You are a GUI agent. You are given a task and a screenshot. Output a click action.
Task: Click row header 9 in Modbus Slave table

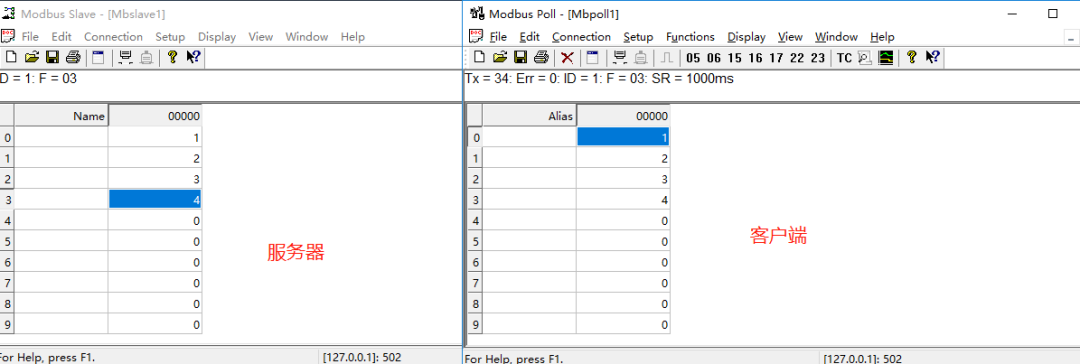click(7, 324)
